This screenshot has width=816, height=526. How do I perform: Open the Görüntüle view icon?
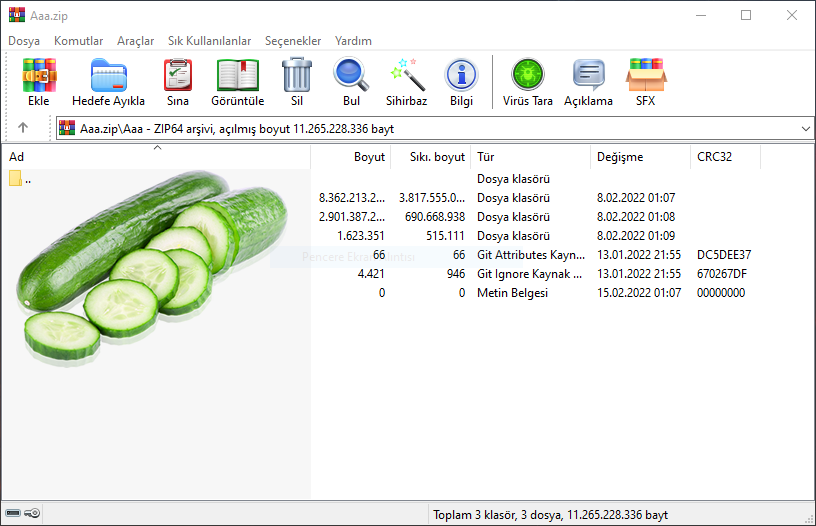pyautogui.click(x=237, y=76)
